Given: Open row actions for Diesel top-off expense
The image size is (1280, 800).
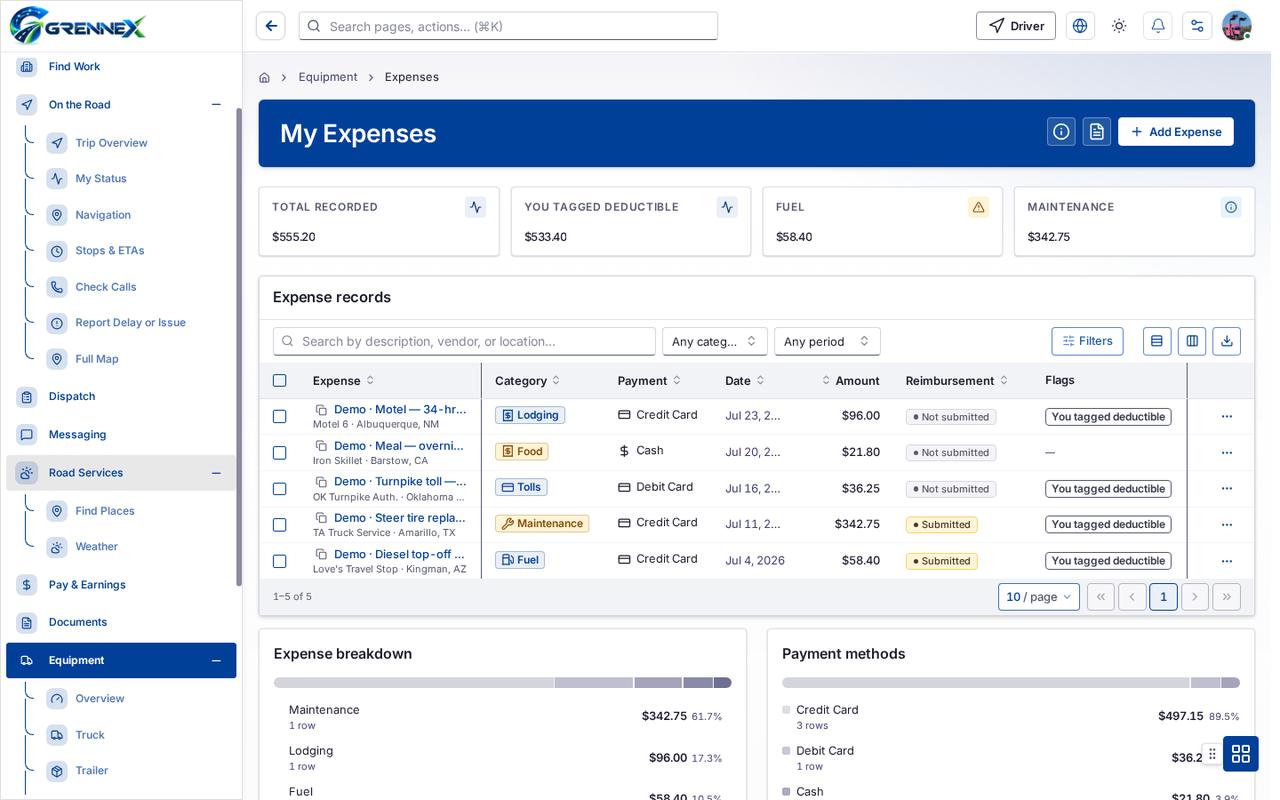Looking at the screenshot, I should click(1227, 561).
